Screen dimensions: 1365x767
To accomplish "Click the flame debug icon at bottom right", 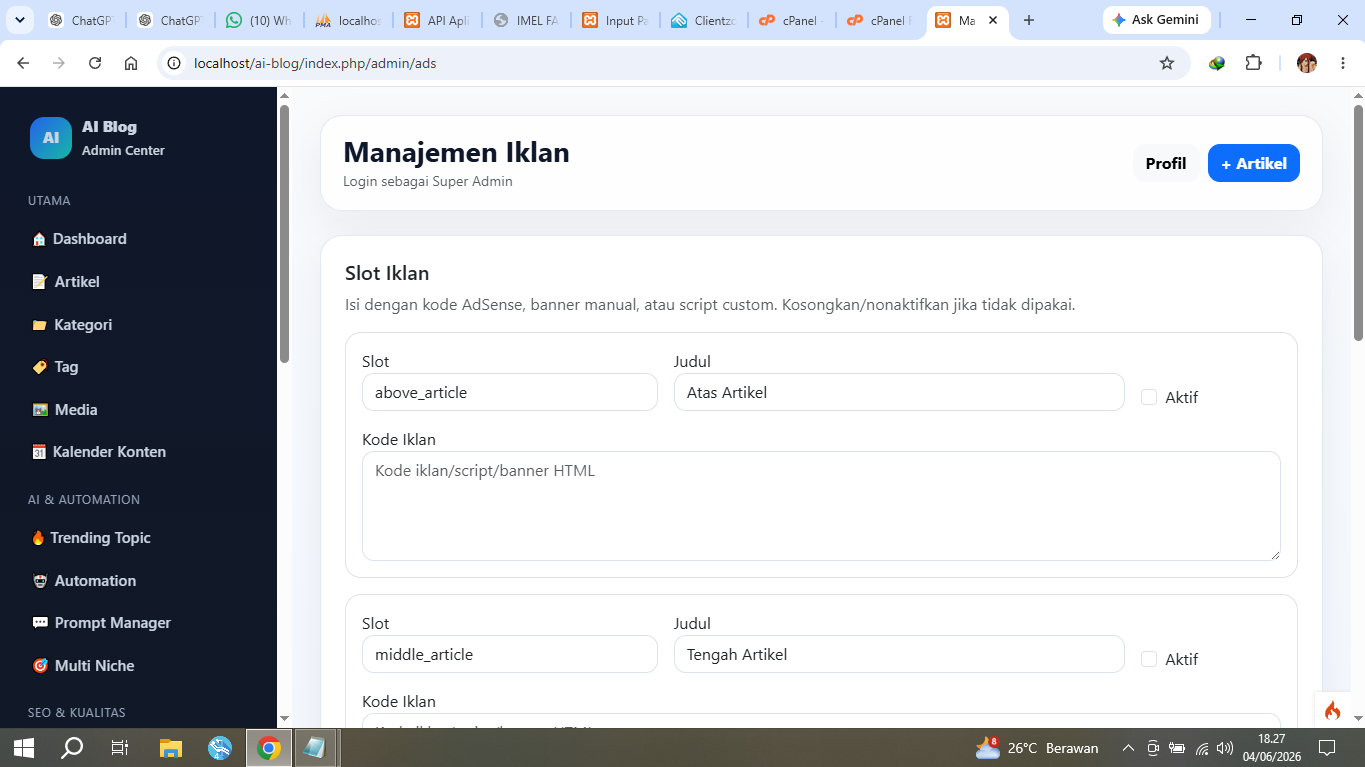I will 1332,710.
